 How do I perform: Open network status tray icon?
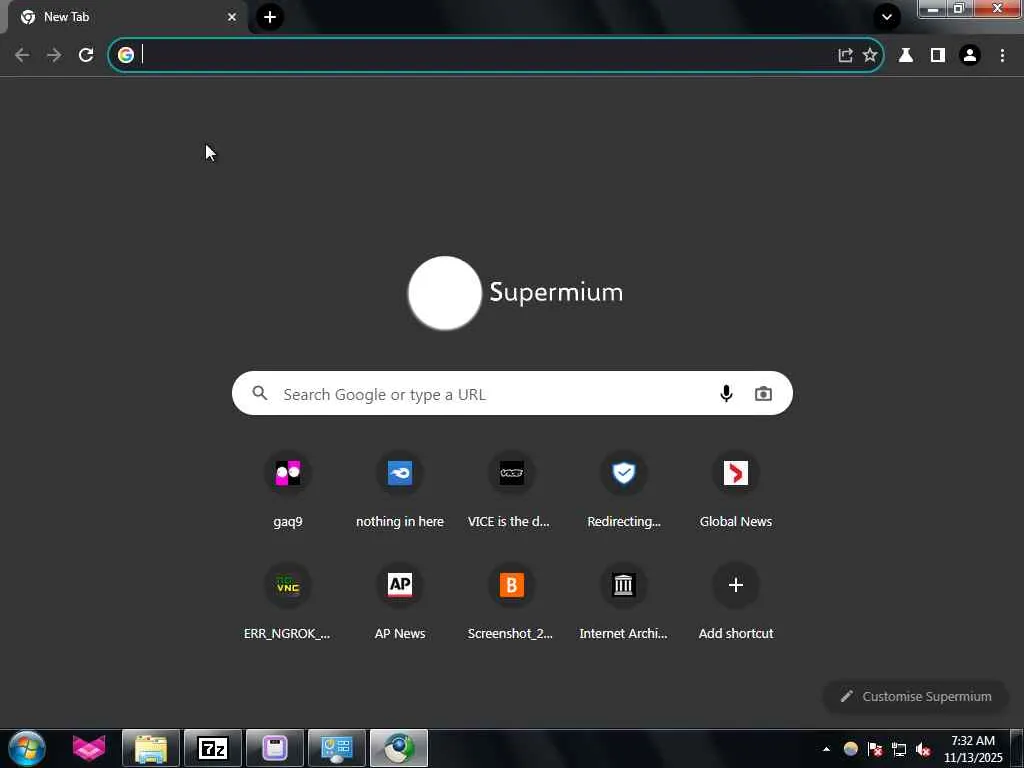(x=899, y=749)
